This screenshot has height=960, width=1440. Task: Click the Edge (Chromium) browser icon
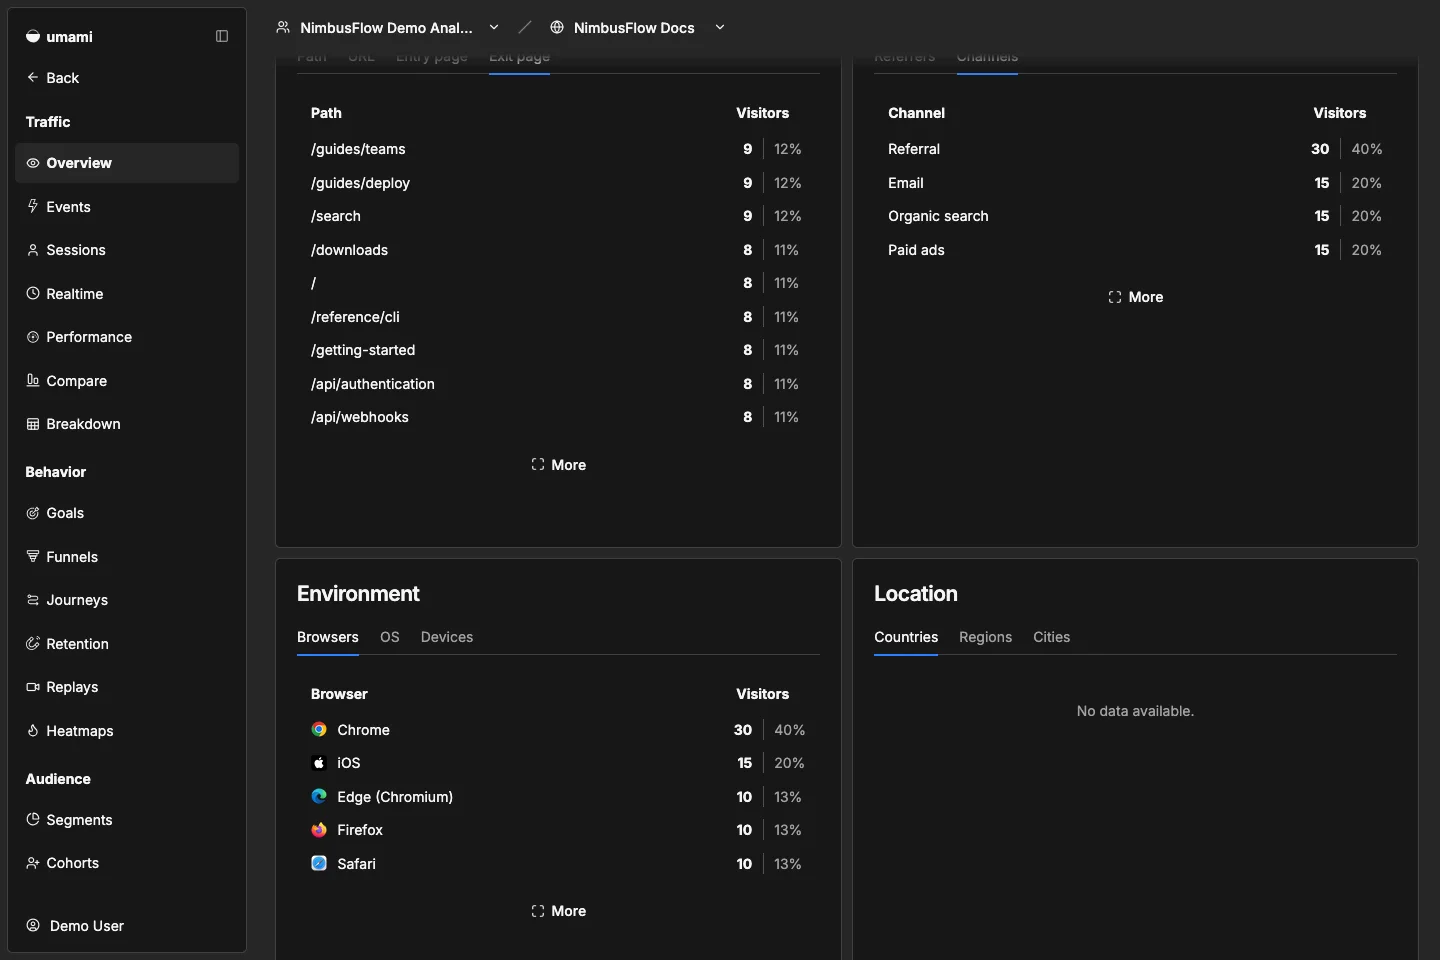[x=319, y=796]
